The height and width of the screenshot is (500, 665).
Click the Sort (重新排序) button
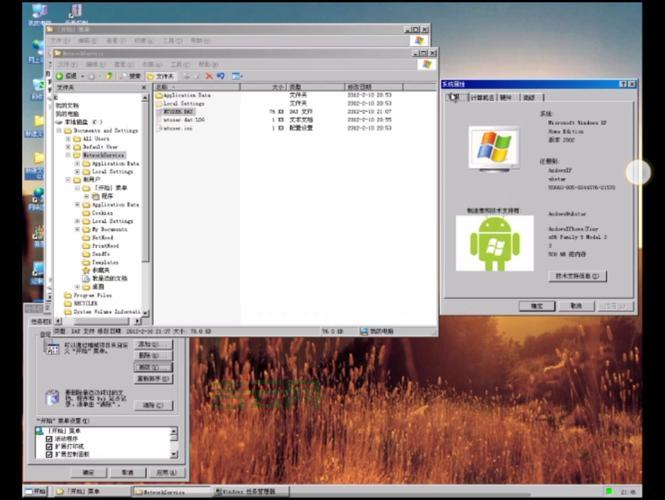153,379
